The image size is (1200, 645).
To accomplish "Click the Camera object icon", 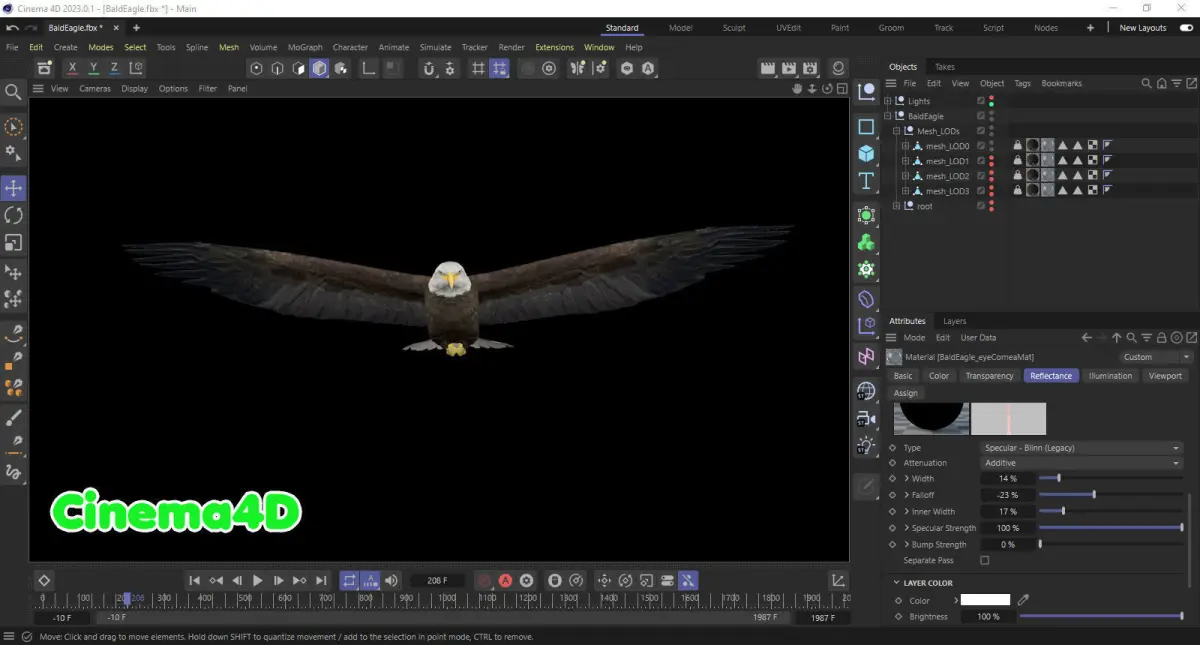I will [866, 418].
